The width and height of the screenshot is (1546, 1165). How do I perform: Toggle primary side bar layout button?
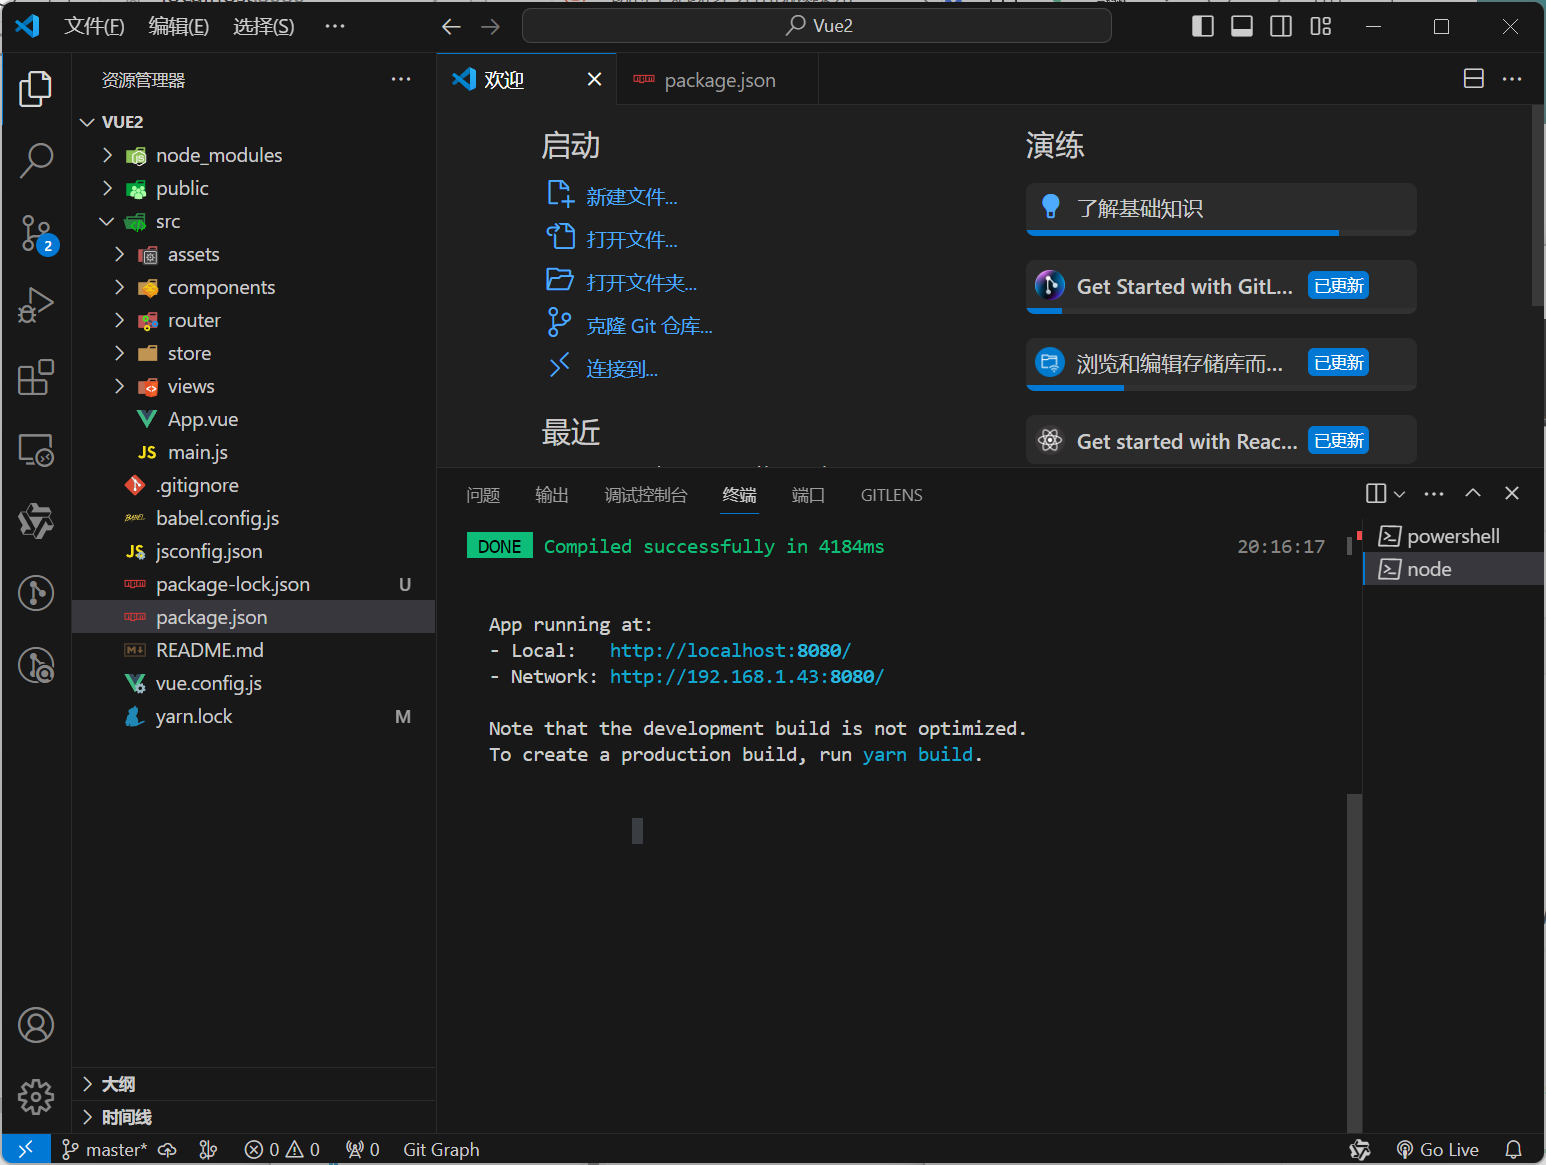coord(1203,26)
